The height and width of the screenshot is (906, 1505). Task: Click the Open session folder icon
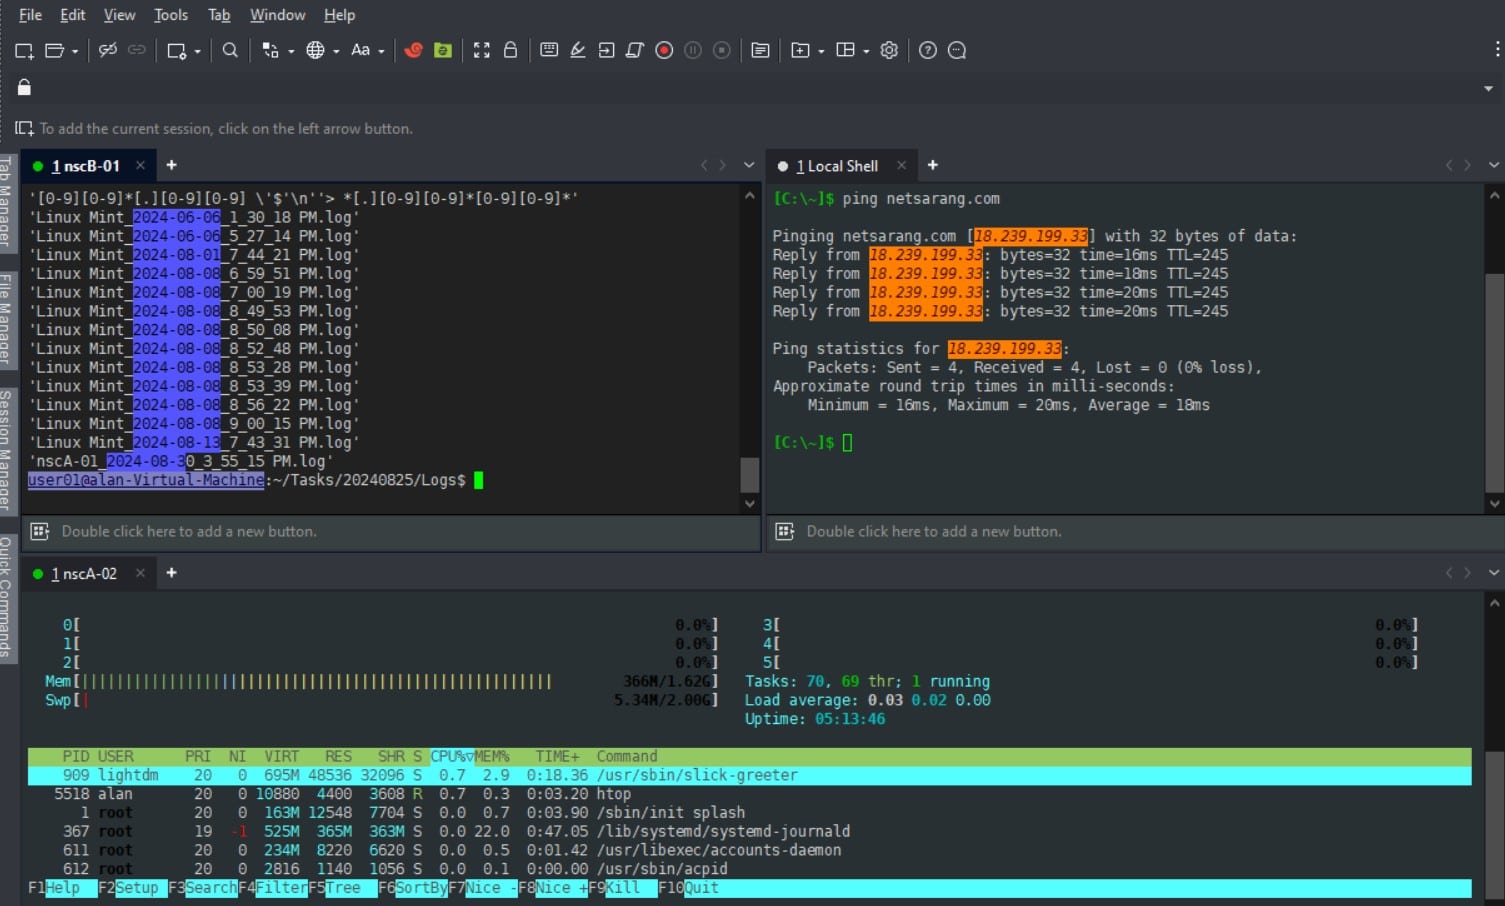point(55,50)
